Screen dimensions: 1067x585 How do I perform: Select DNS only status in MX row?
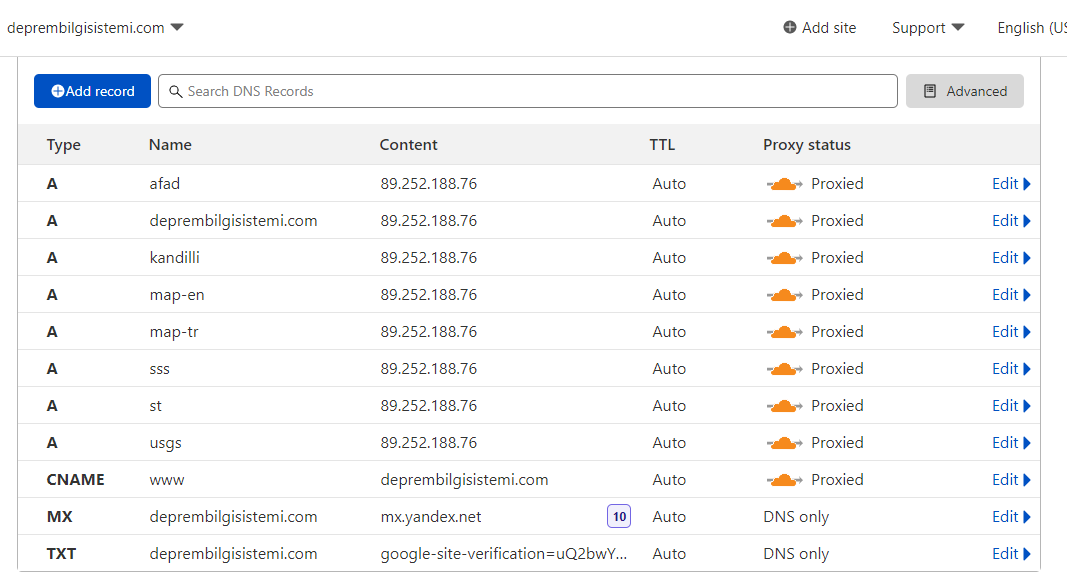(x=796, y=517)
